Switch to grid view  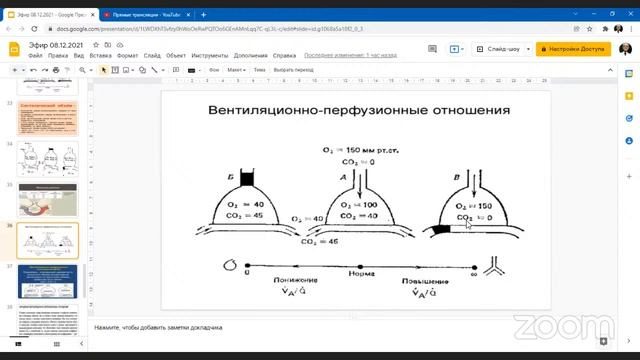point(57,344)
